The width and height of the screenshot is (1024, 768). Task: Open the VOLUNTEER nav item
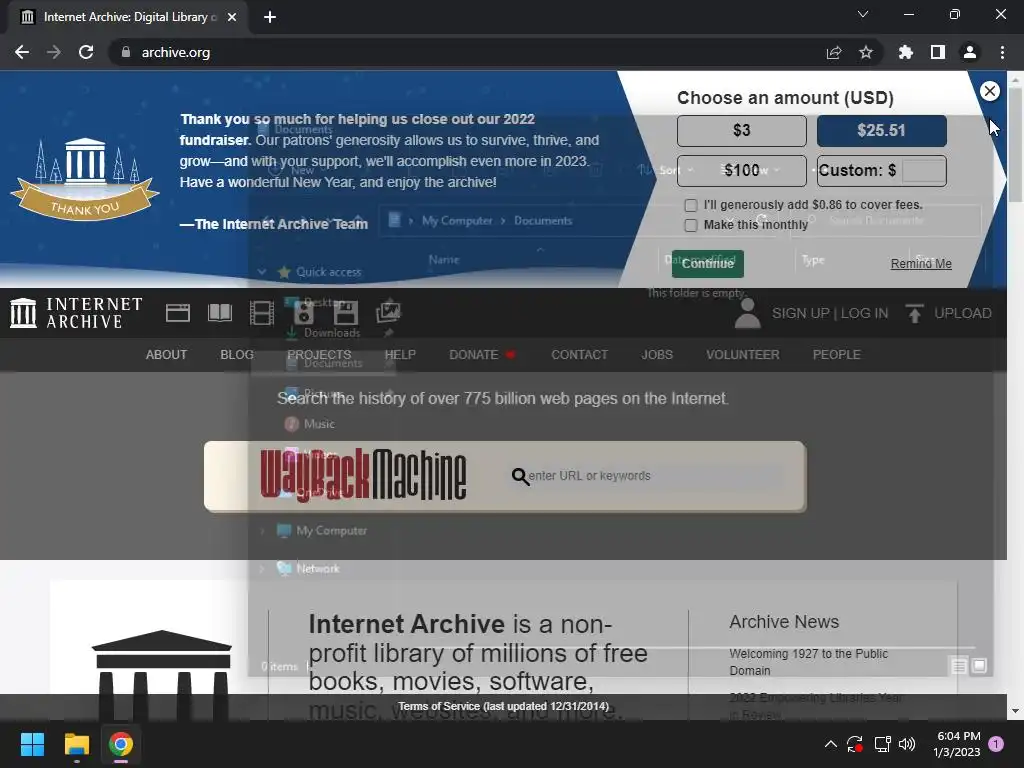tap(743, 355)
